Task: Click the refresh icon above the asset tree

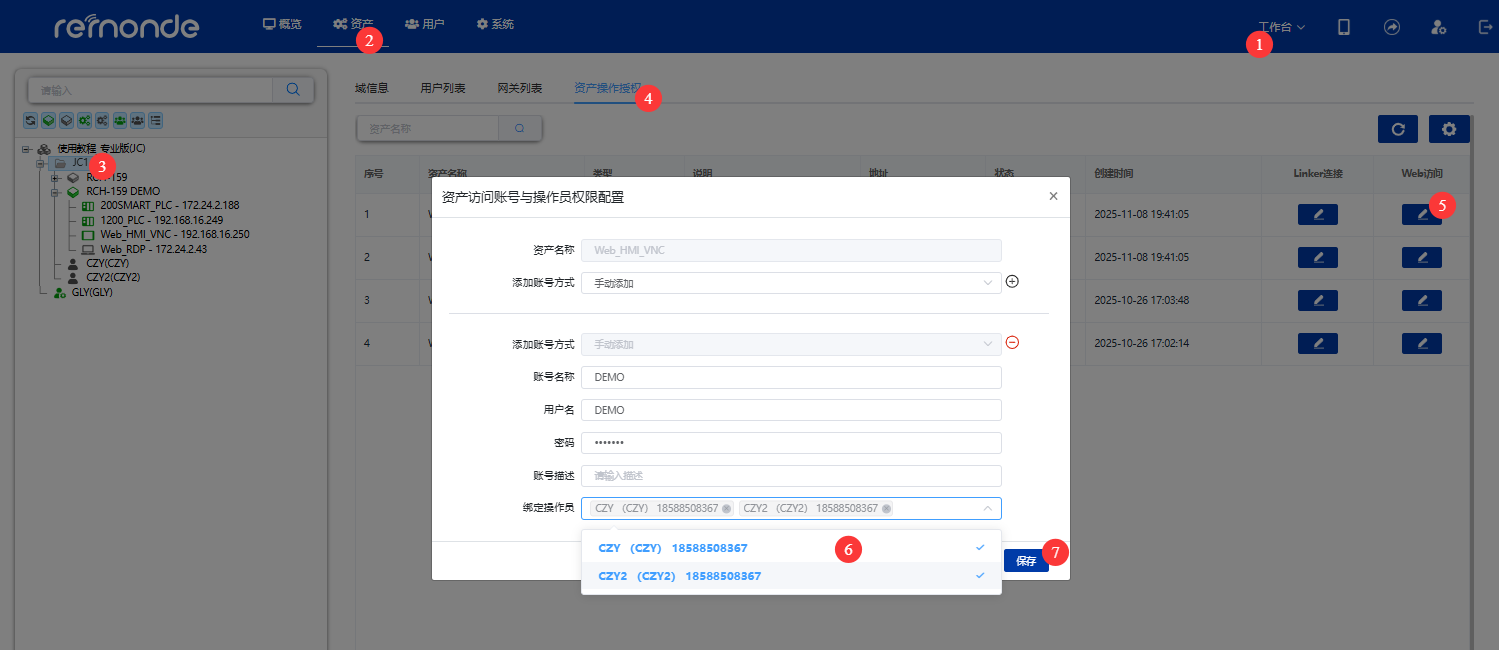Action: pos(30,120)
